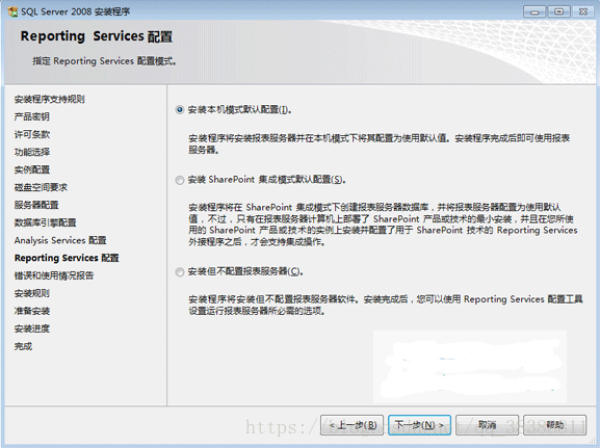Select the 功能选择 step in the sidebar

tap(32, 152)
